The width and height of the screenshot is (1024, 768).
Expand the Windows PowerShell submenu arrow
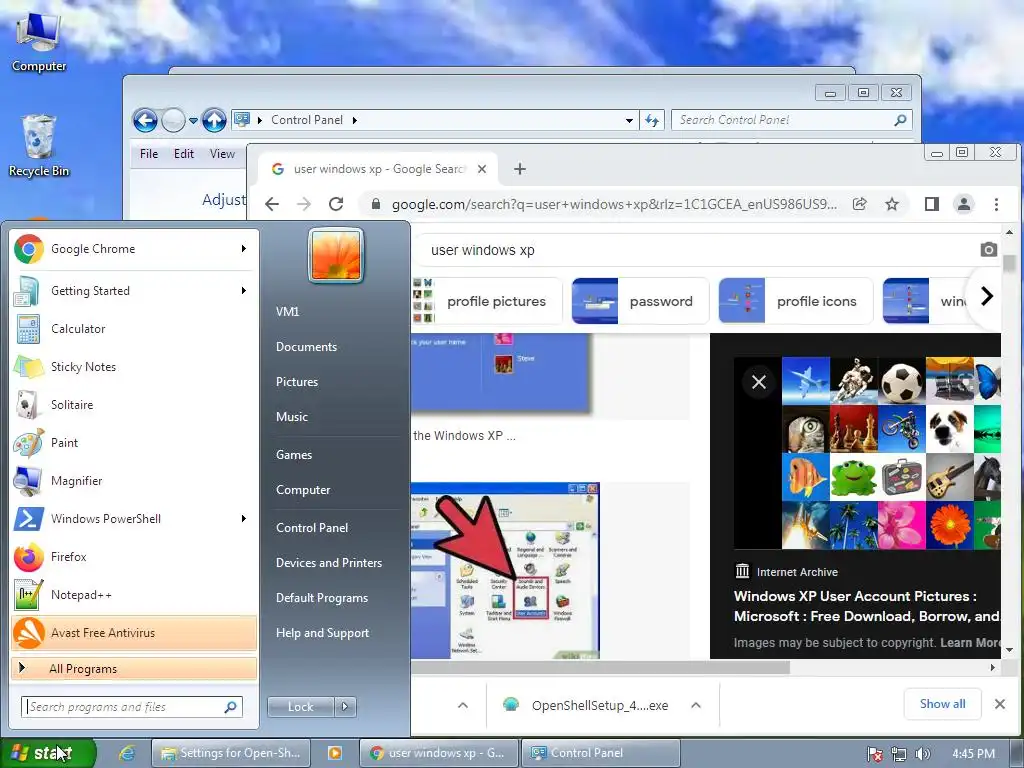point(244,519)
